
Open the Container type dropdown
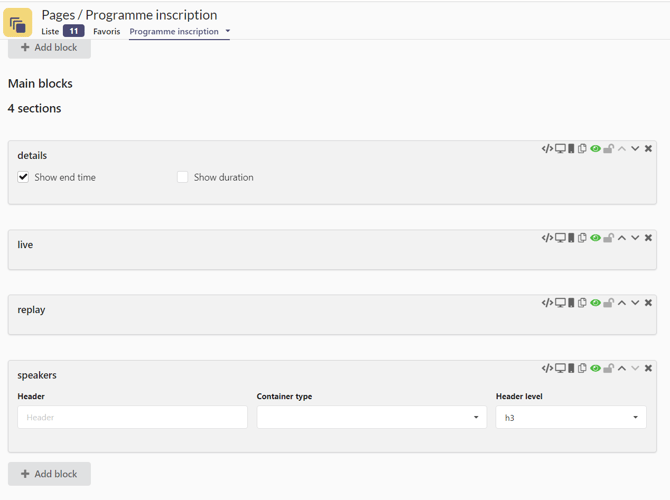point(371,417)
